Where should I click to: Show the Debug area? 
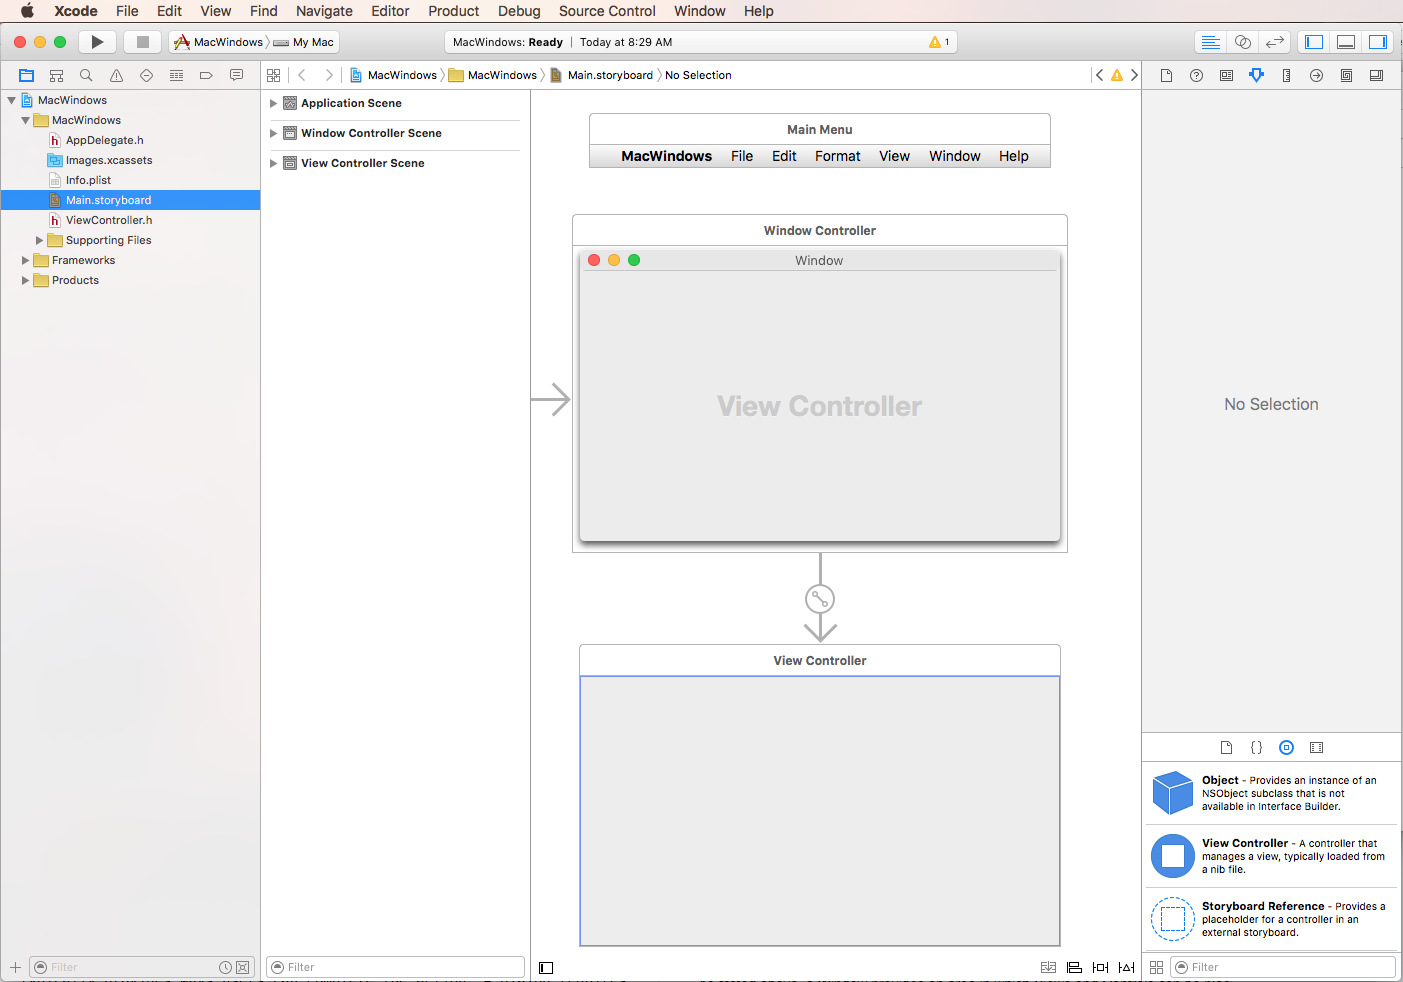[1346, 41]
